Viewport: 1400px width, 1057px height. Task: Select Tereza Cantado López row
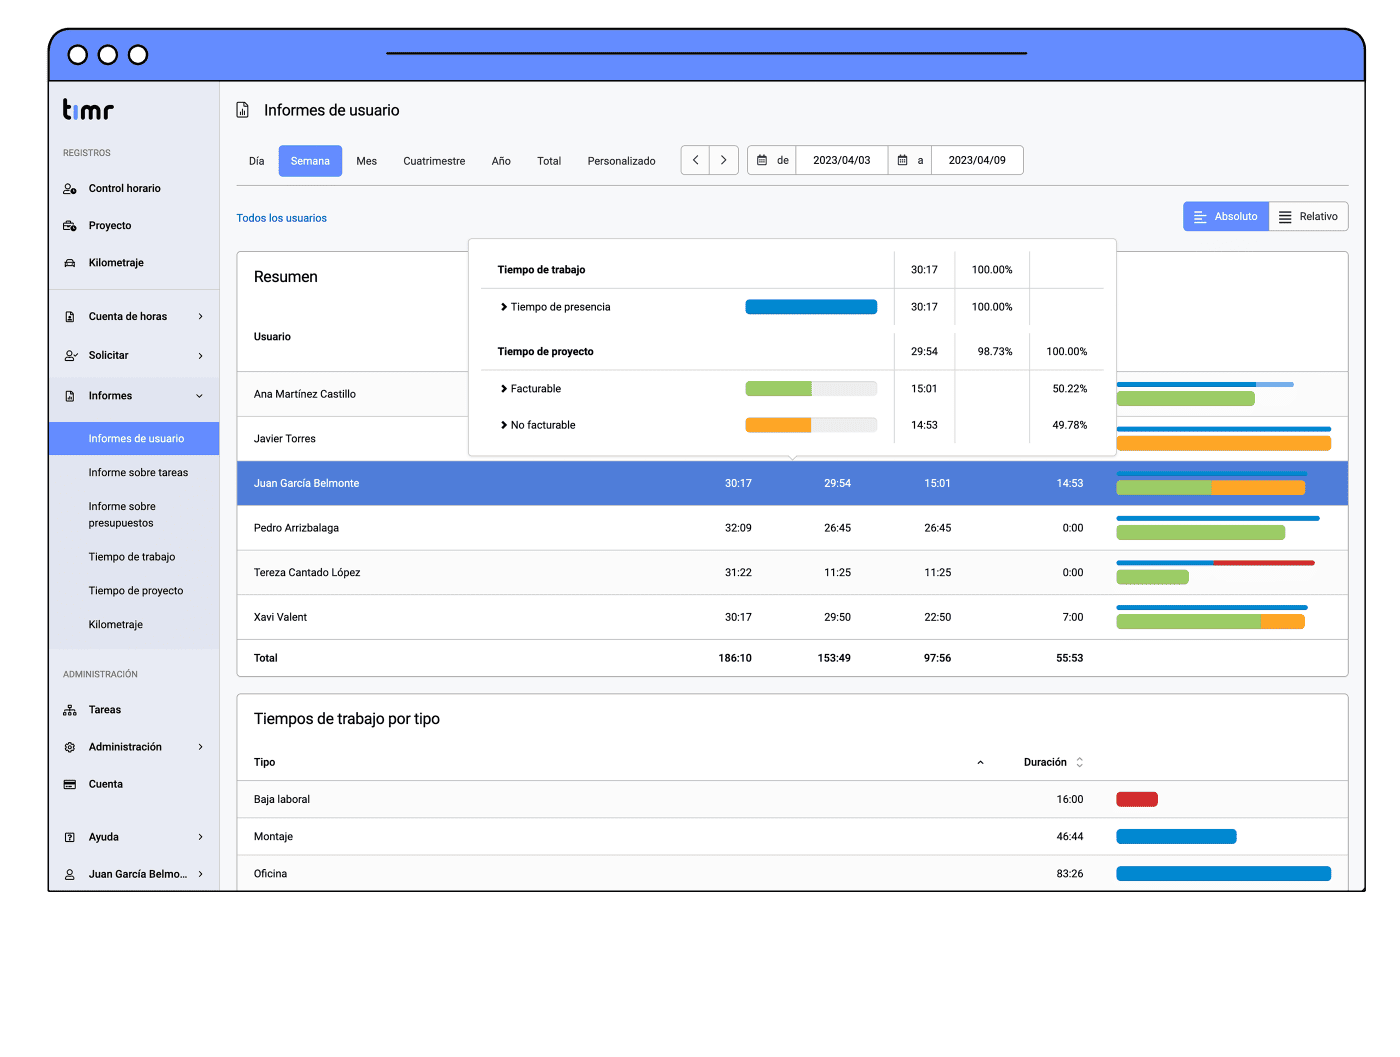tap(792, 573)
